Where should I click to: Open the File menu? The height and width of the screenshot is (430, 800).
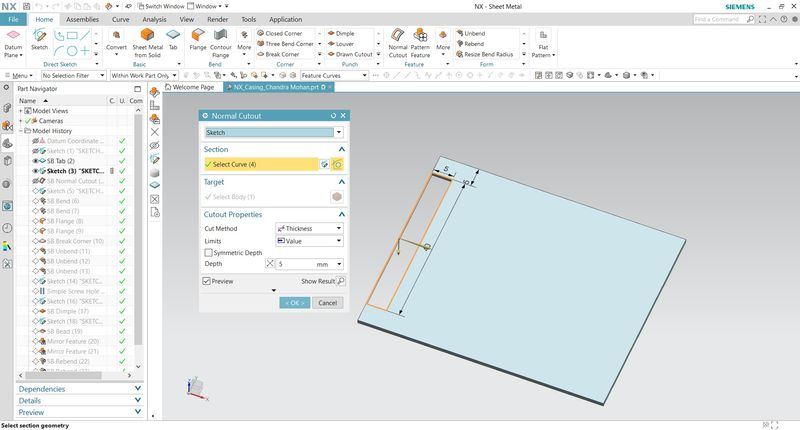13,19
